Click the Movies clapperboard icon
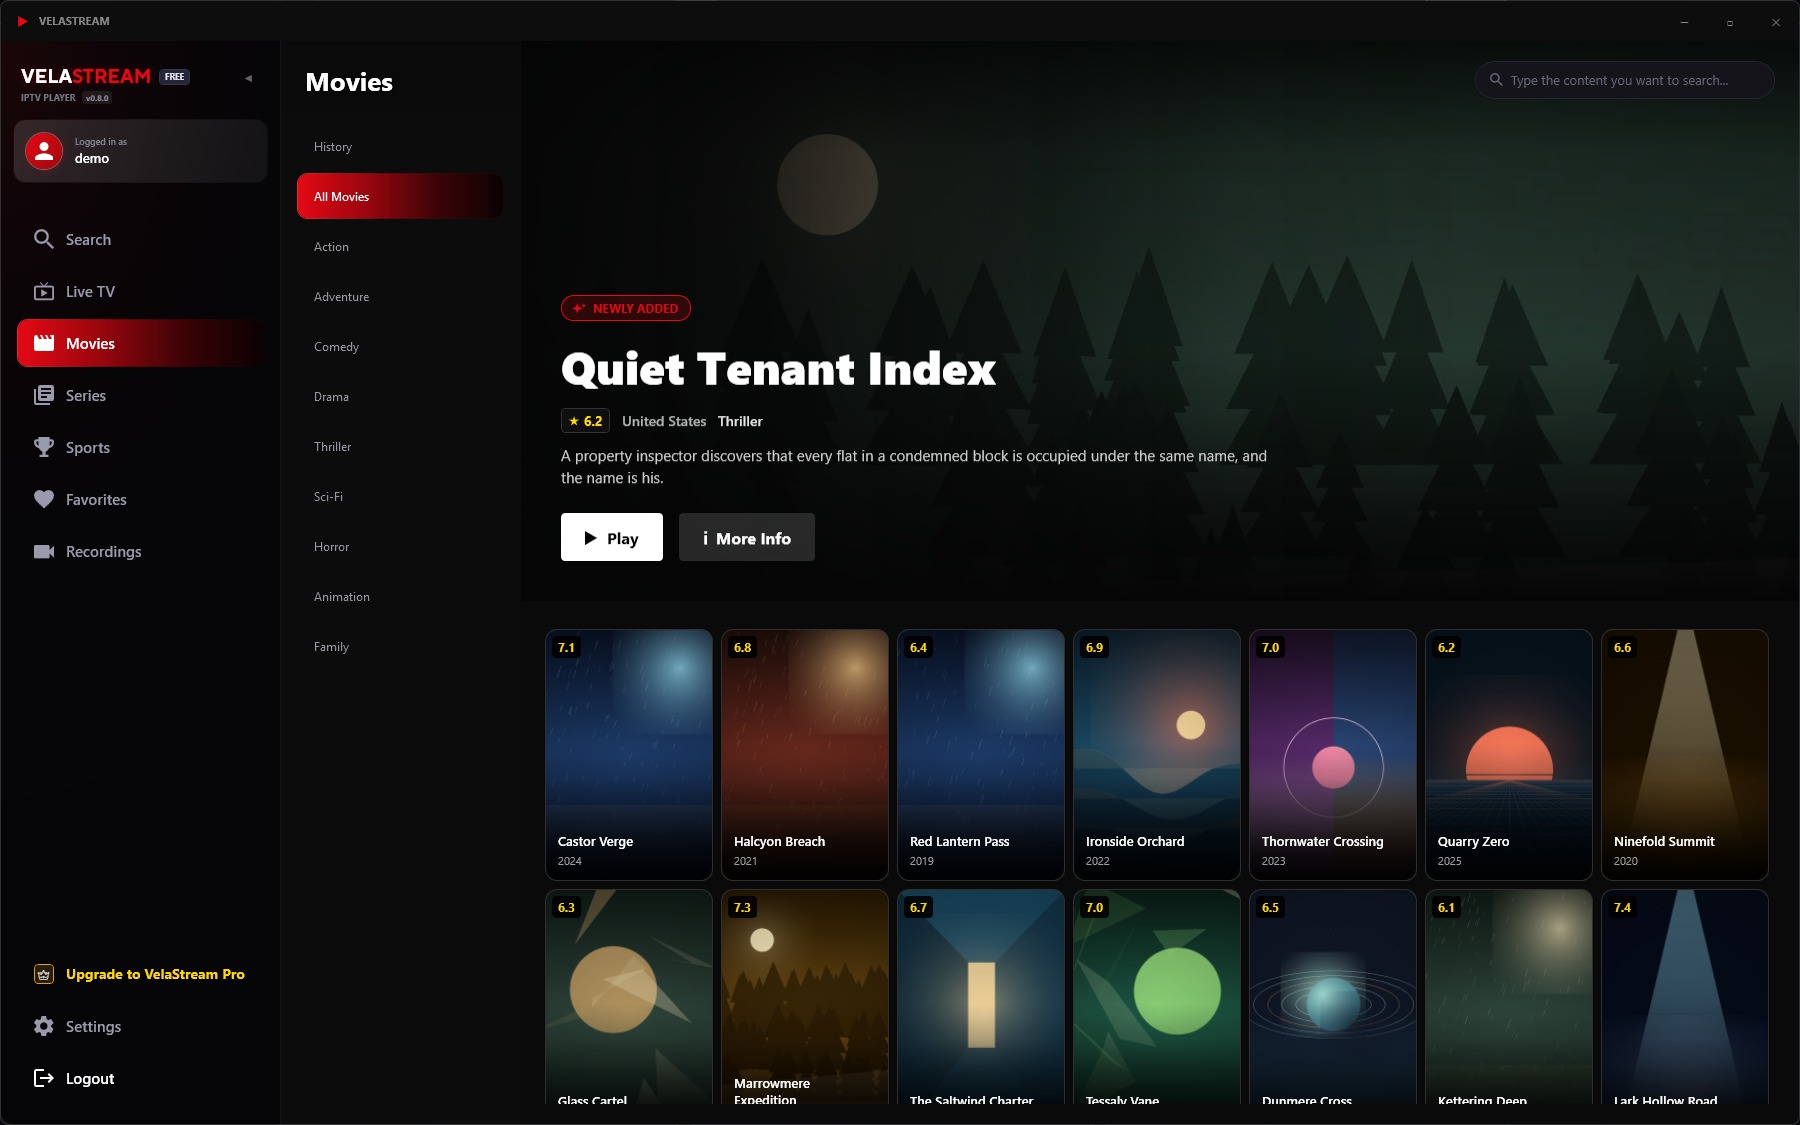The width and height of the screenshot is (1800, 1125). 44,343
